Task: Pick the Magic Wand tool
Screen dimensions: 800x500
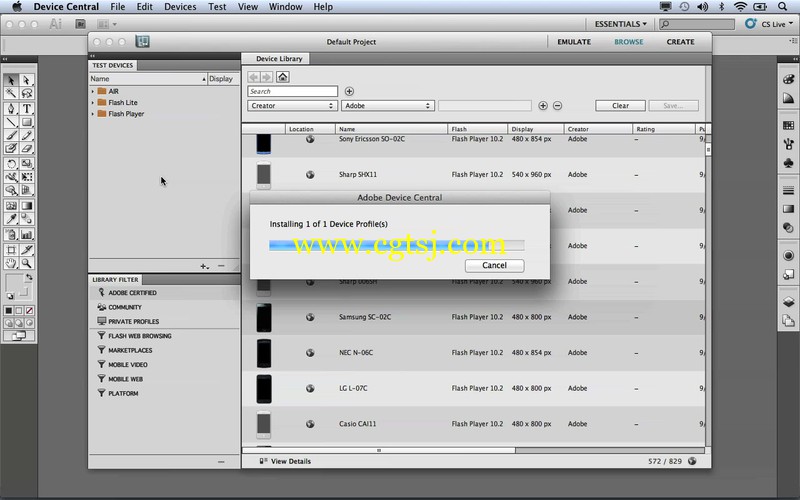Action: (x=11, y=93)
